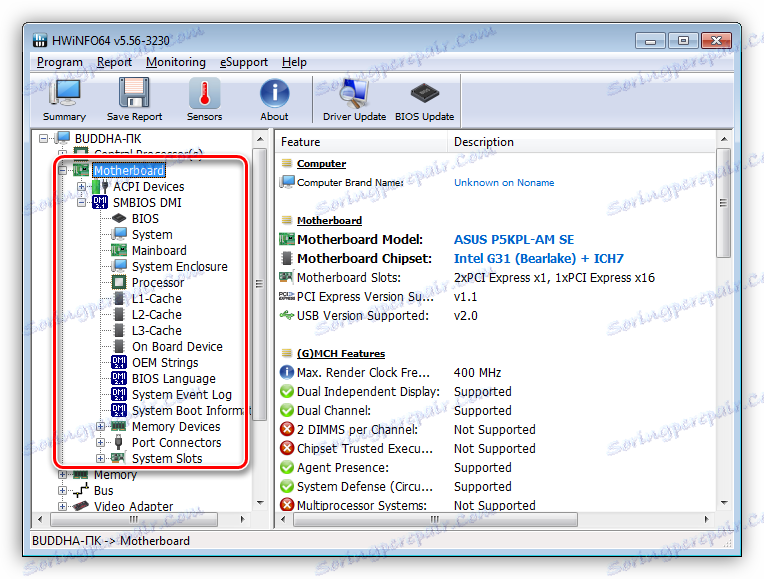Open the Report menu

point(114,62)
